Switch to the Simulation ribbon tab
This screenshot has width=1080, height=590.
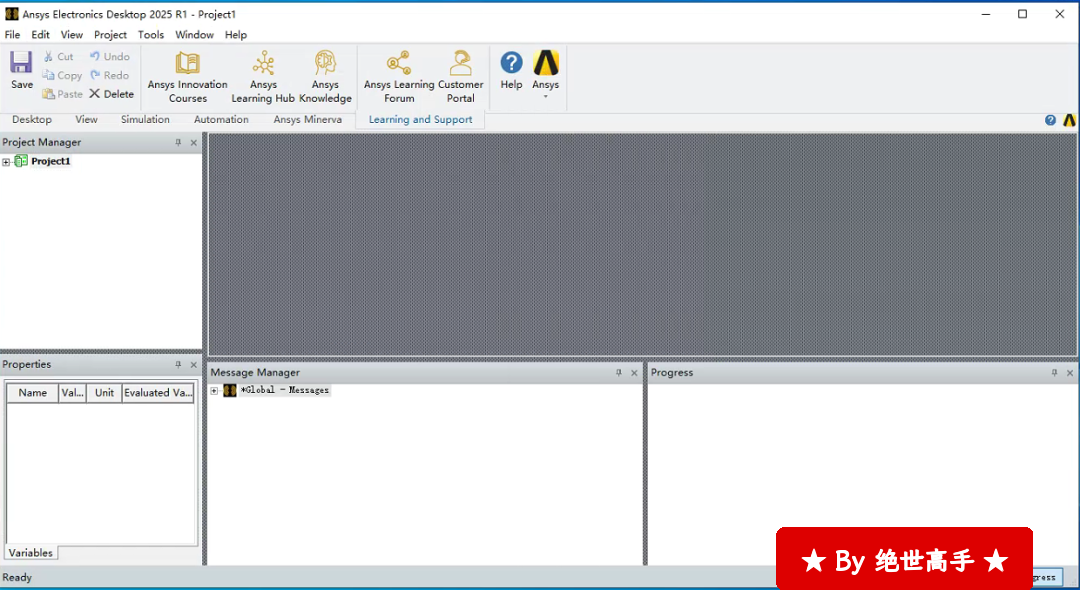click(x=145, y=120)
